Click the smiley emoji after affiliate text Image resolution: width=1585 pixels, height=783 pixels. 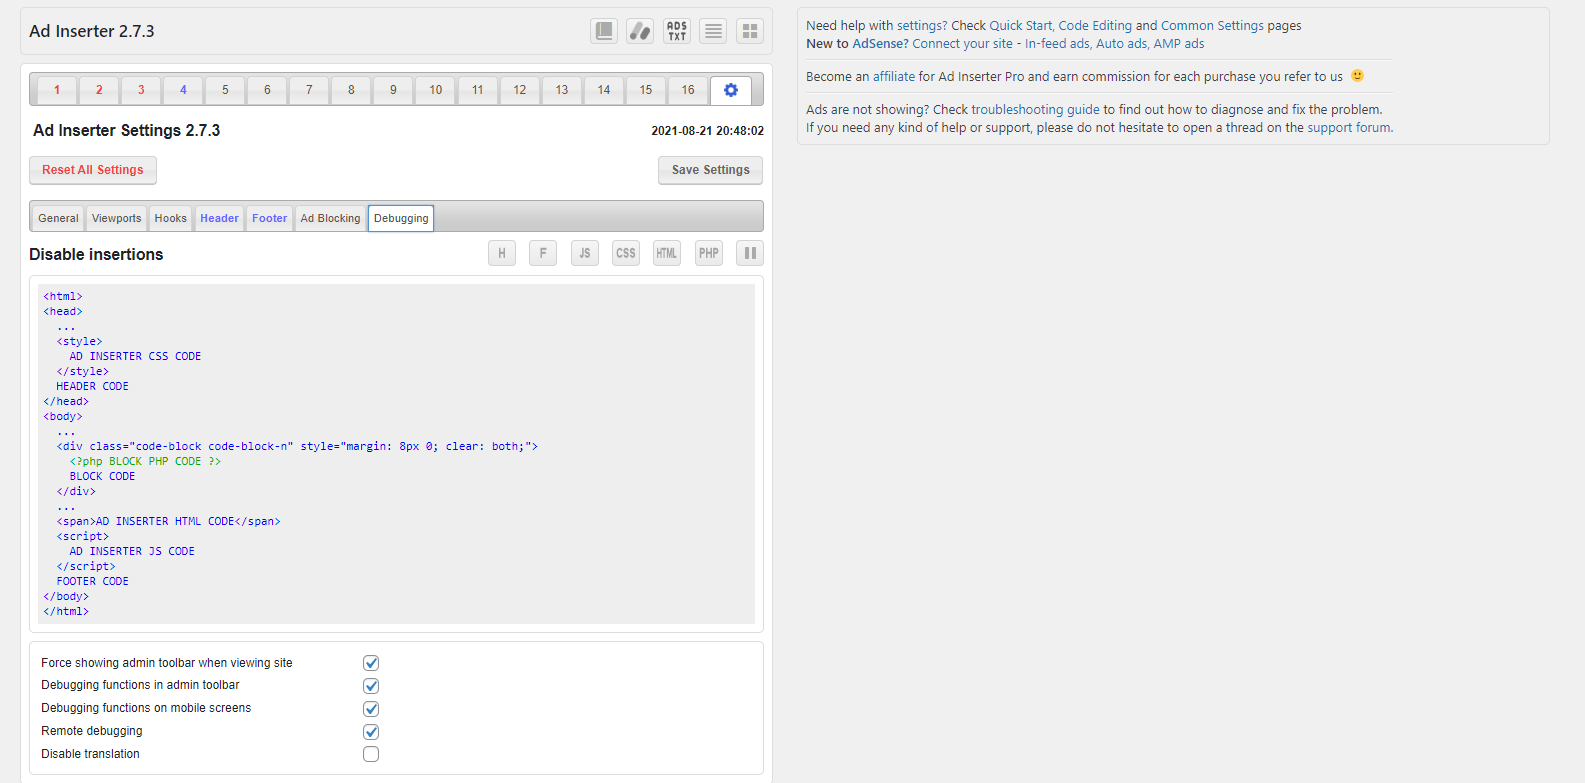point(1357,76)
